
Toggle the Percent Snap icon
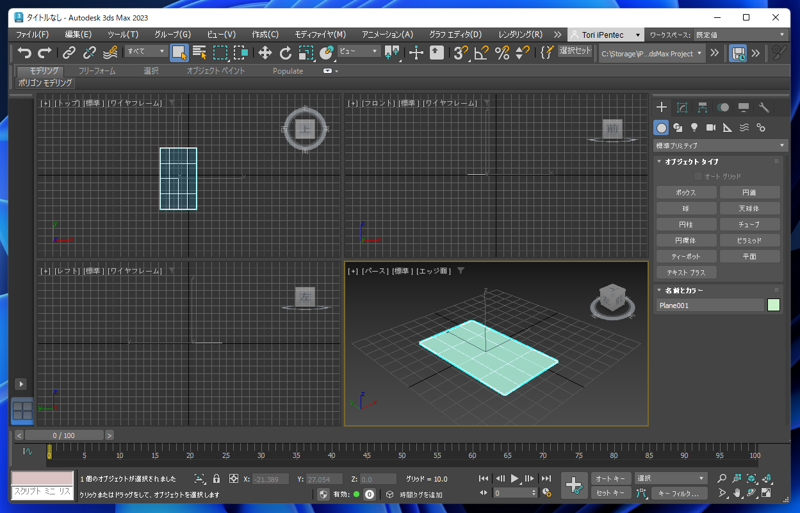coord(502,53)
